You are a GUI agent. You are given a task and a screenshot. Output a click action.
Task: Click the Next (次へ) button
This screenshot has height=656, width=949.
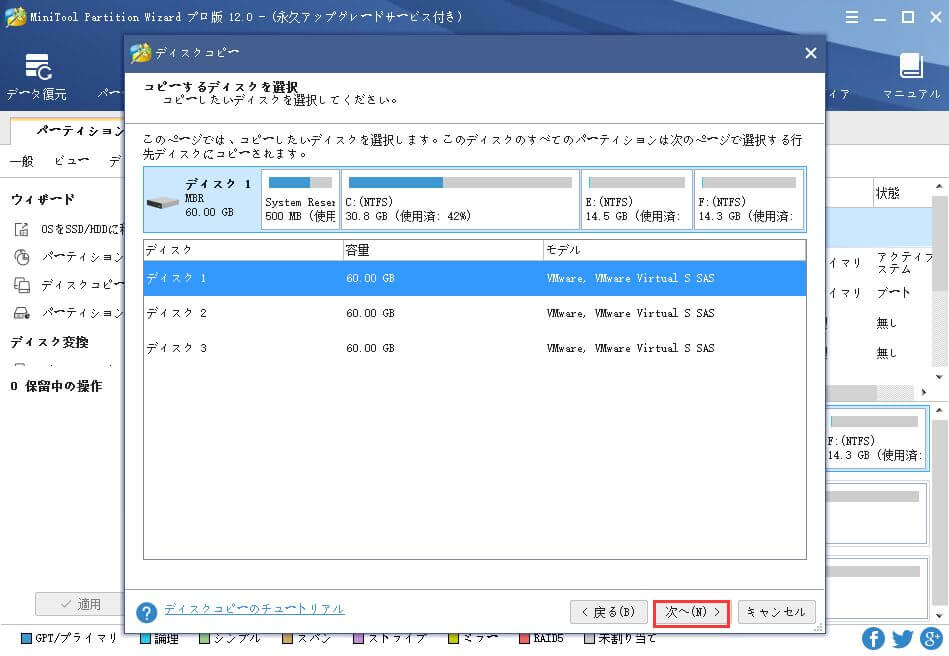pyautogui.click(x=691, y=612)
